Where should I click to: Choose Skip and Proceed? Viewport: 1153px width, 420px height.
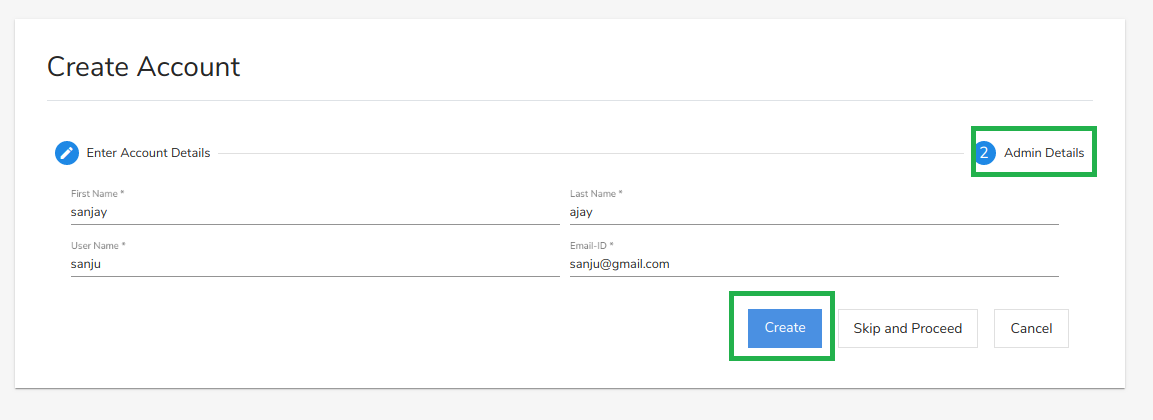click(907, 328)
